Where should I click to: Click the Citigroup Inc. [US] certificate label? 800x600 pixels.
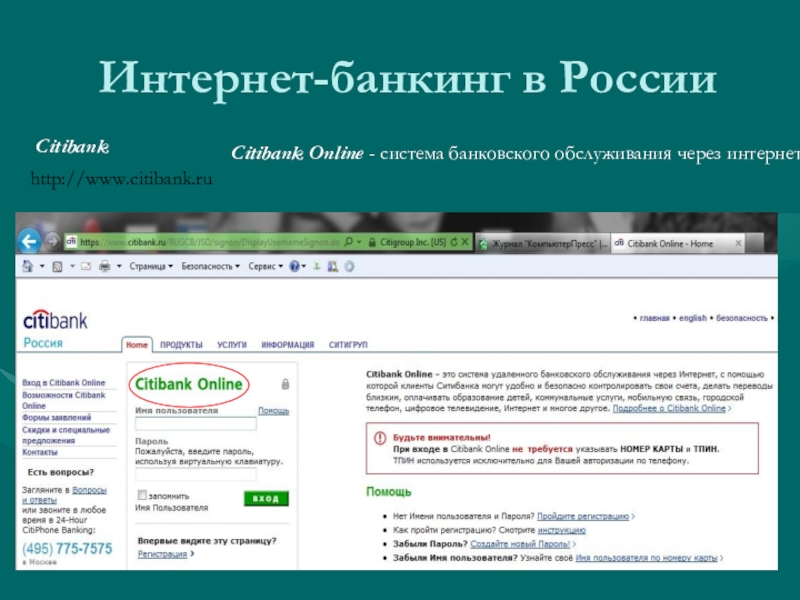point(413,242)
